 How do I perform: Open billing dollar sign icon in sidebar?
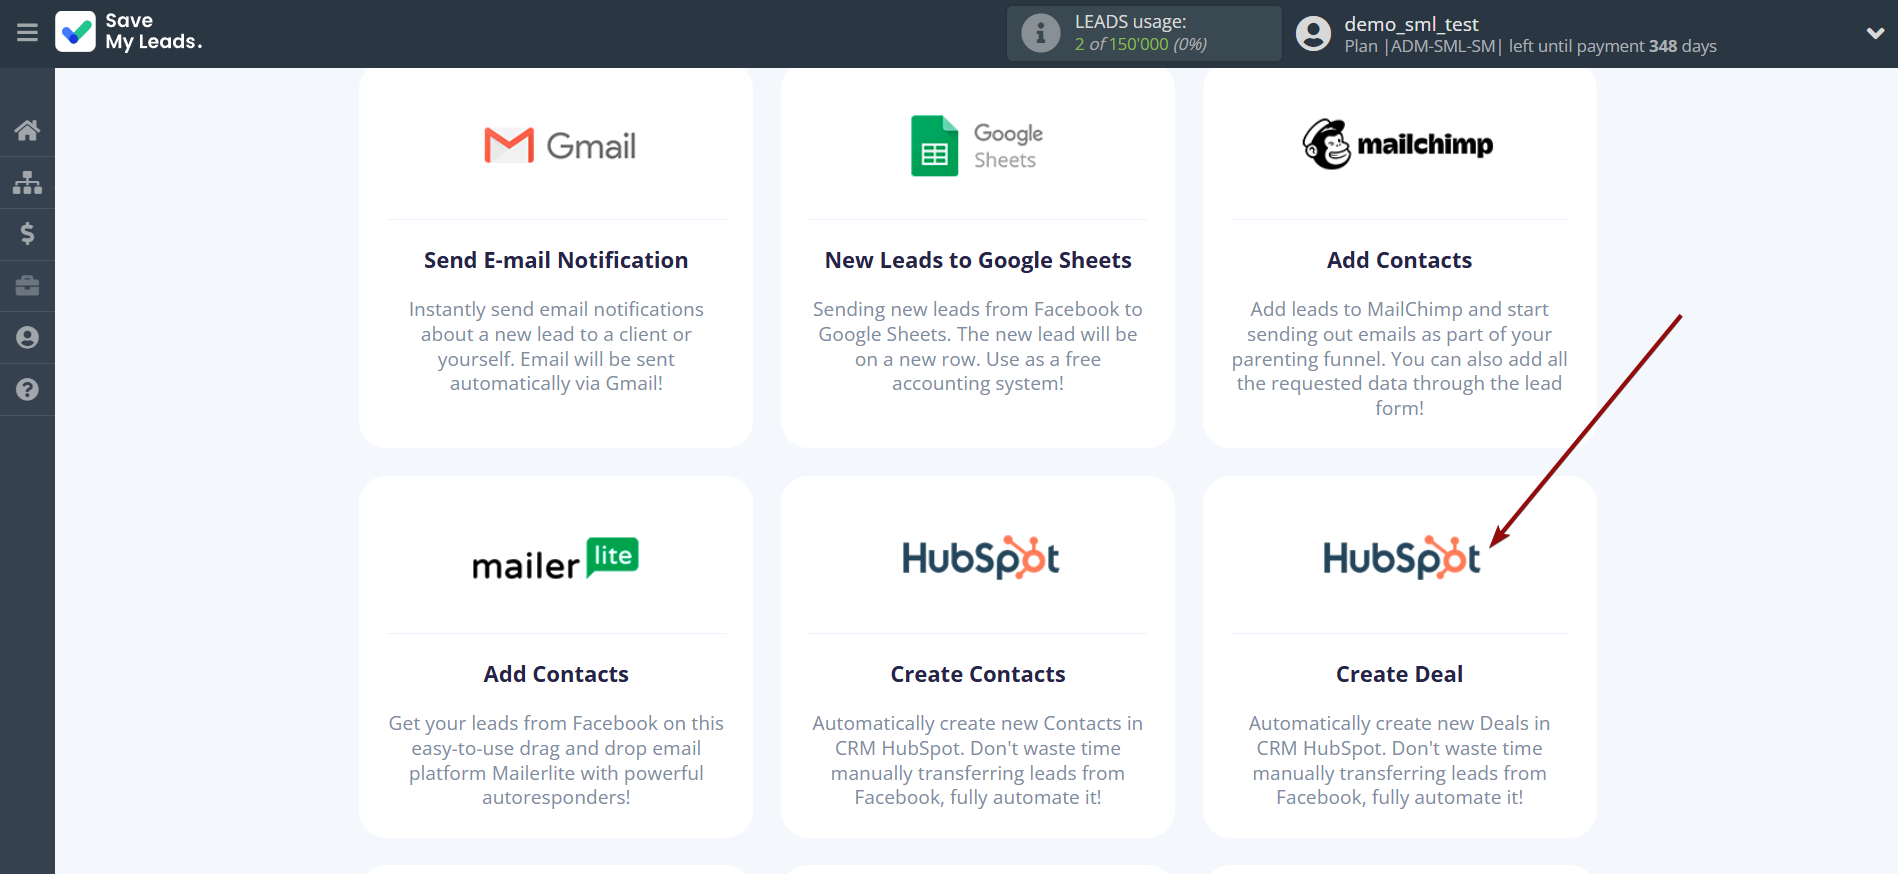click(x=27, y=234)
